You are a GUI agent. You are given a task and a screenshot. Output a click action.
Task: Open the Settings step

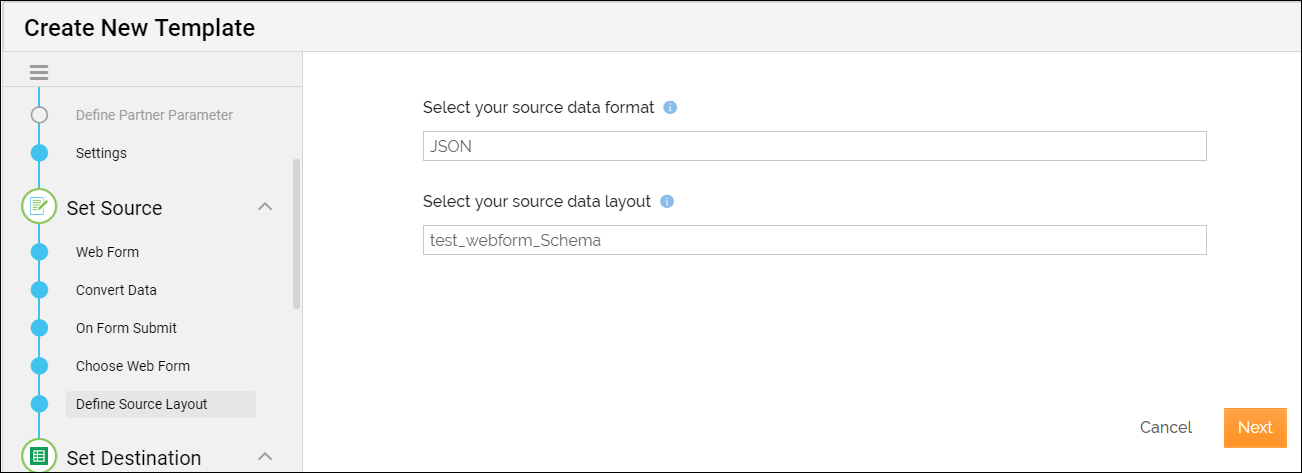101,153
